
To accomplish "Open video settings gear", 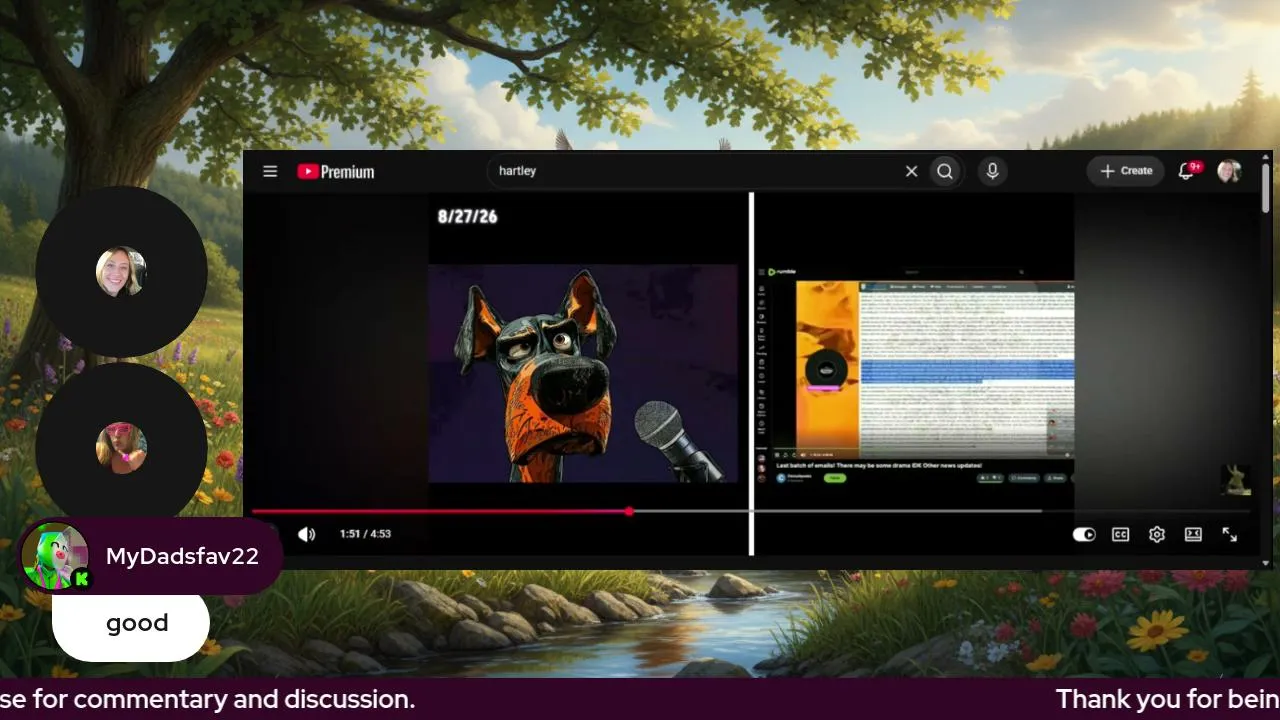I will click(1157, 534).
